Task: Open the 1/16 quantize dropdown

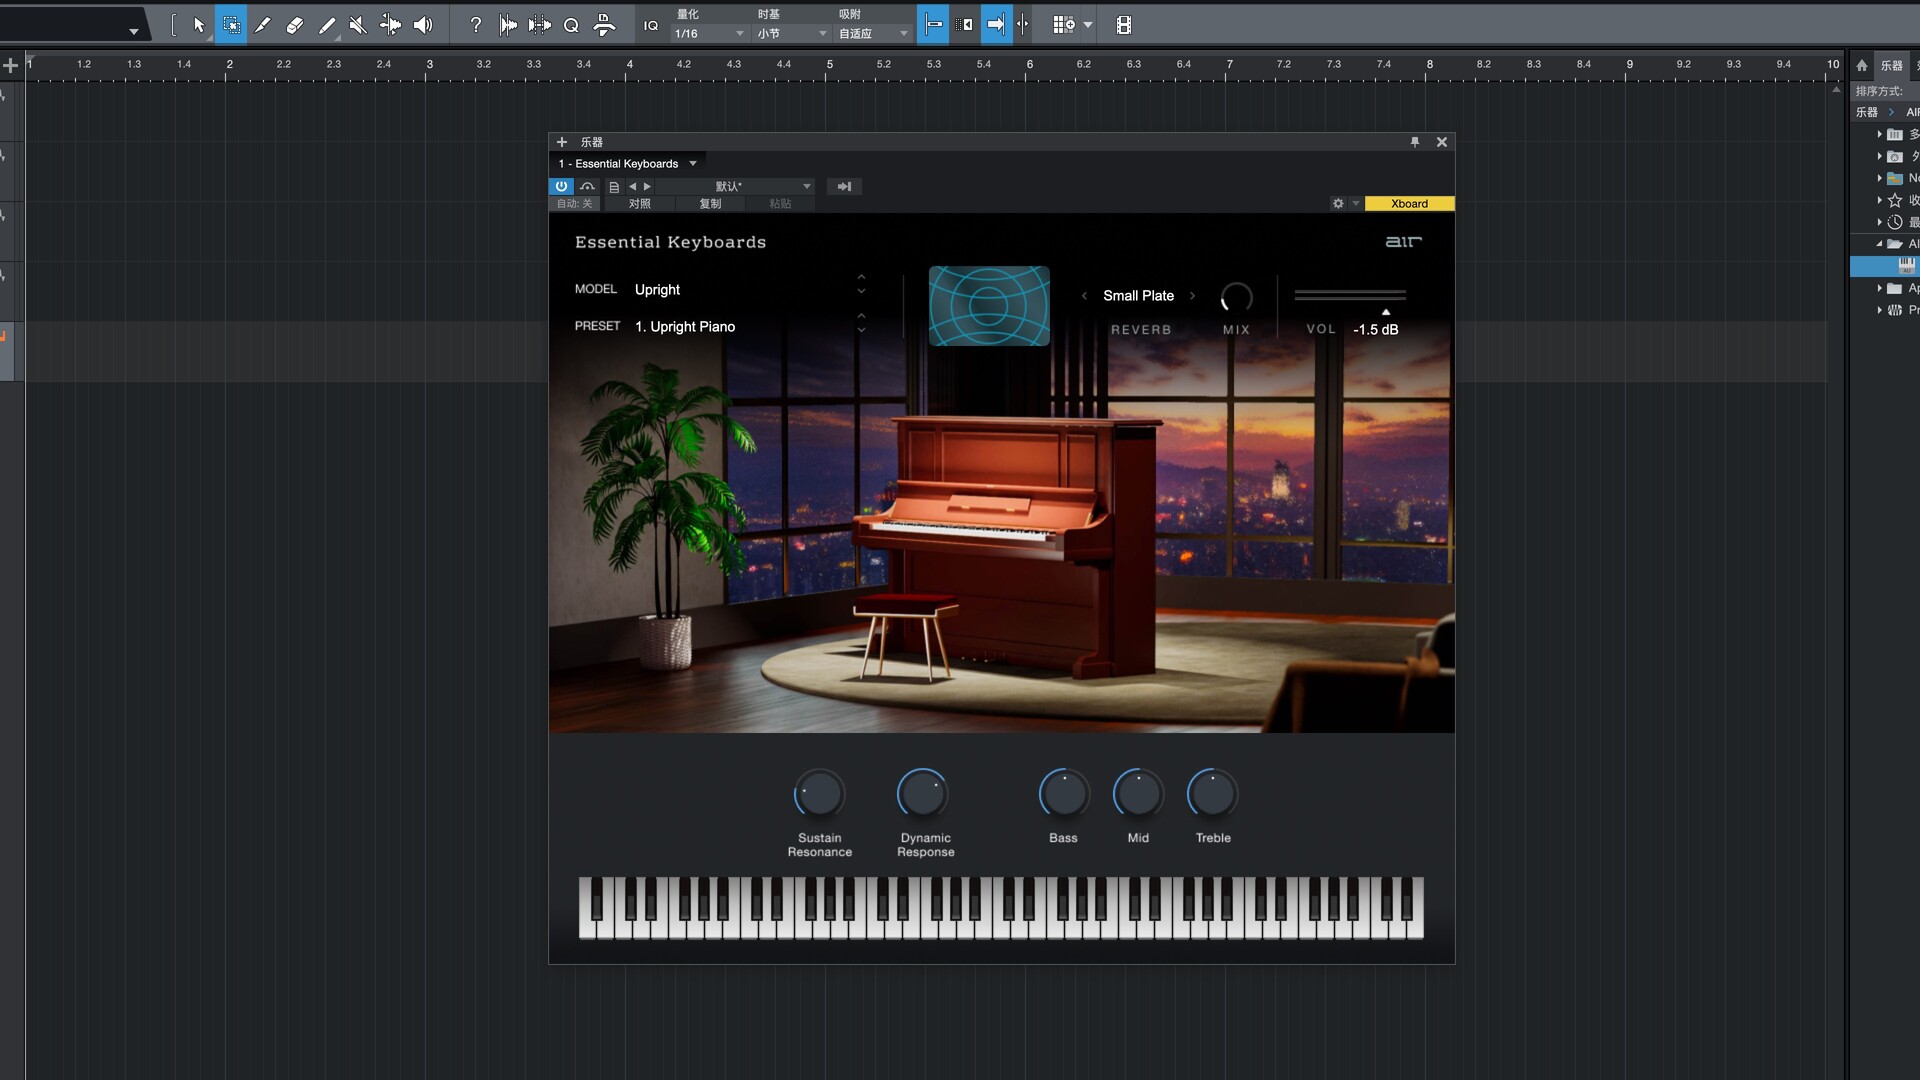Action: [709, 33]
